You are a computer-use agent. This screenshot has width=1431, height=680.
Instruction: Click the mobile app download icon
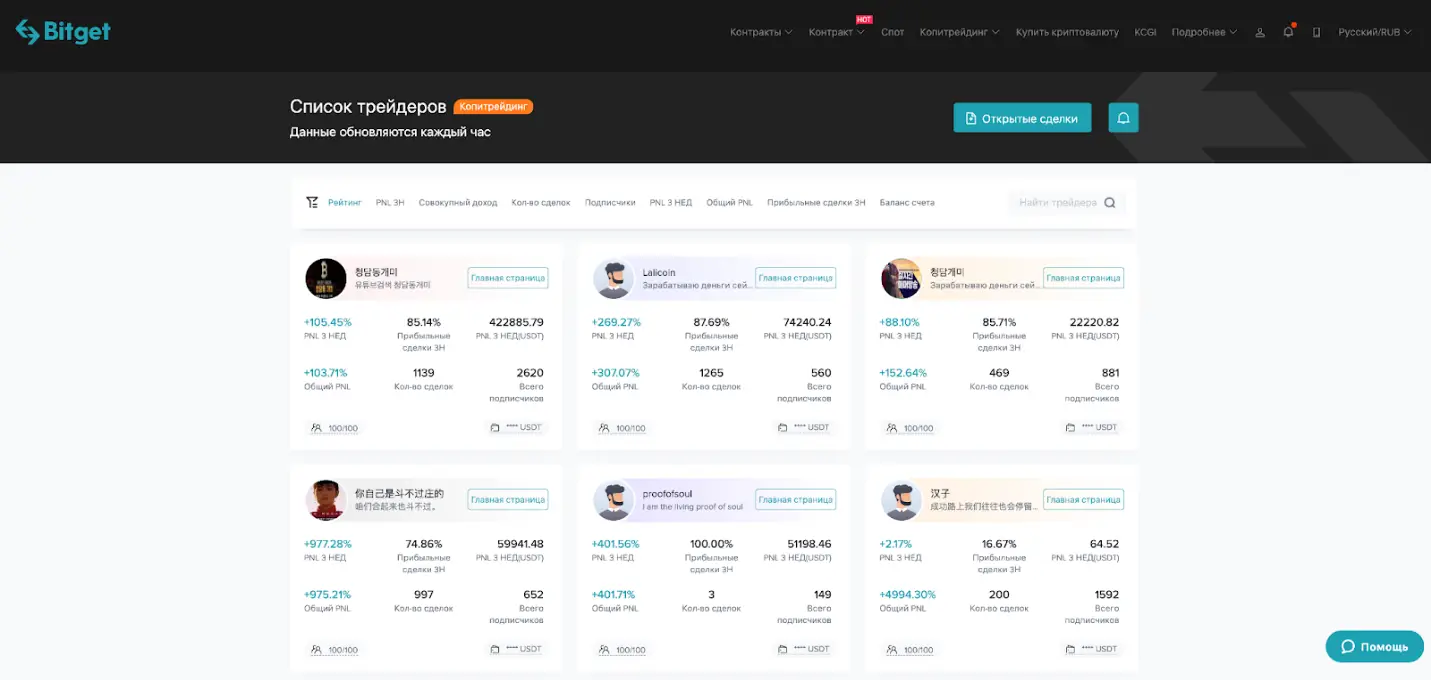click(x=1316, y=32)
